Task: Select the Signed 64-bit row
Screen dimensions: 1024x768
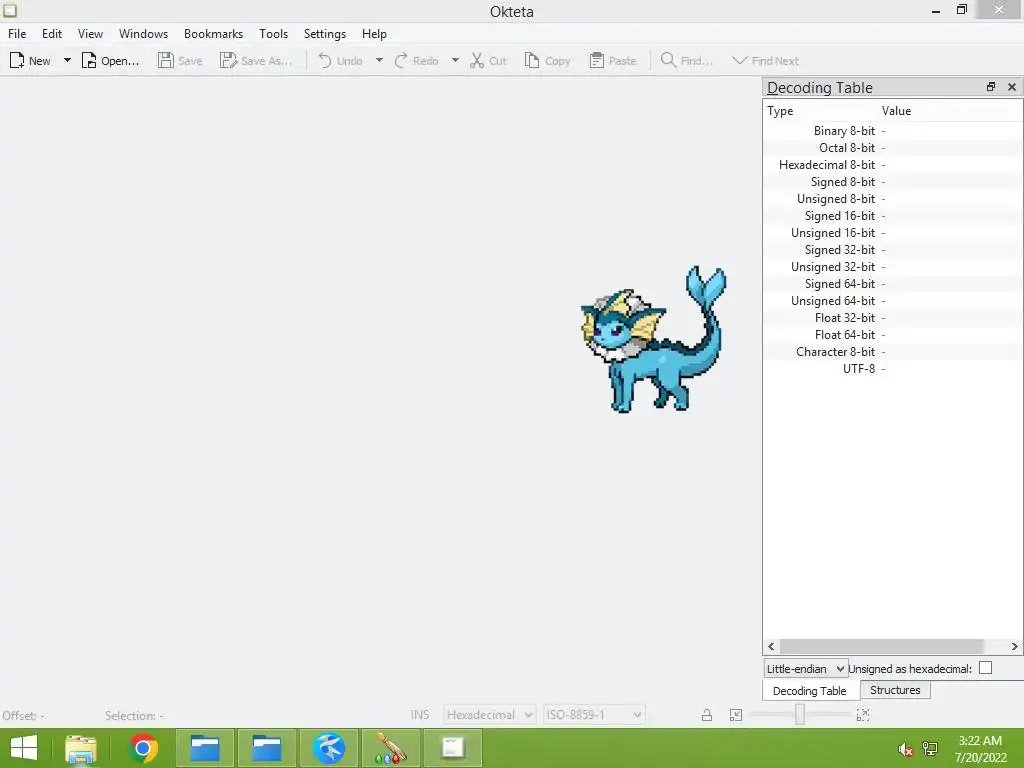Action: point(893,283)
